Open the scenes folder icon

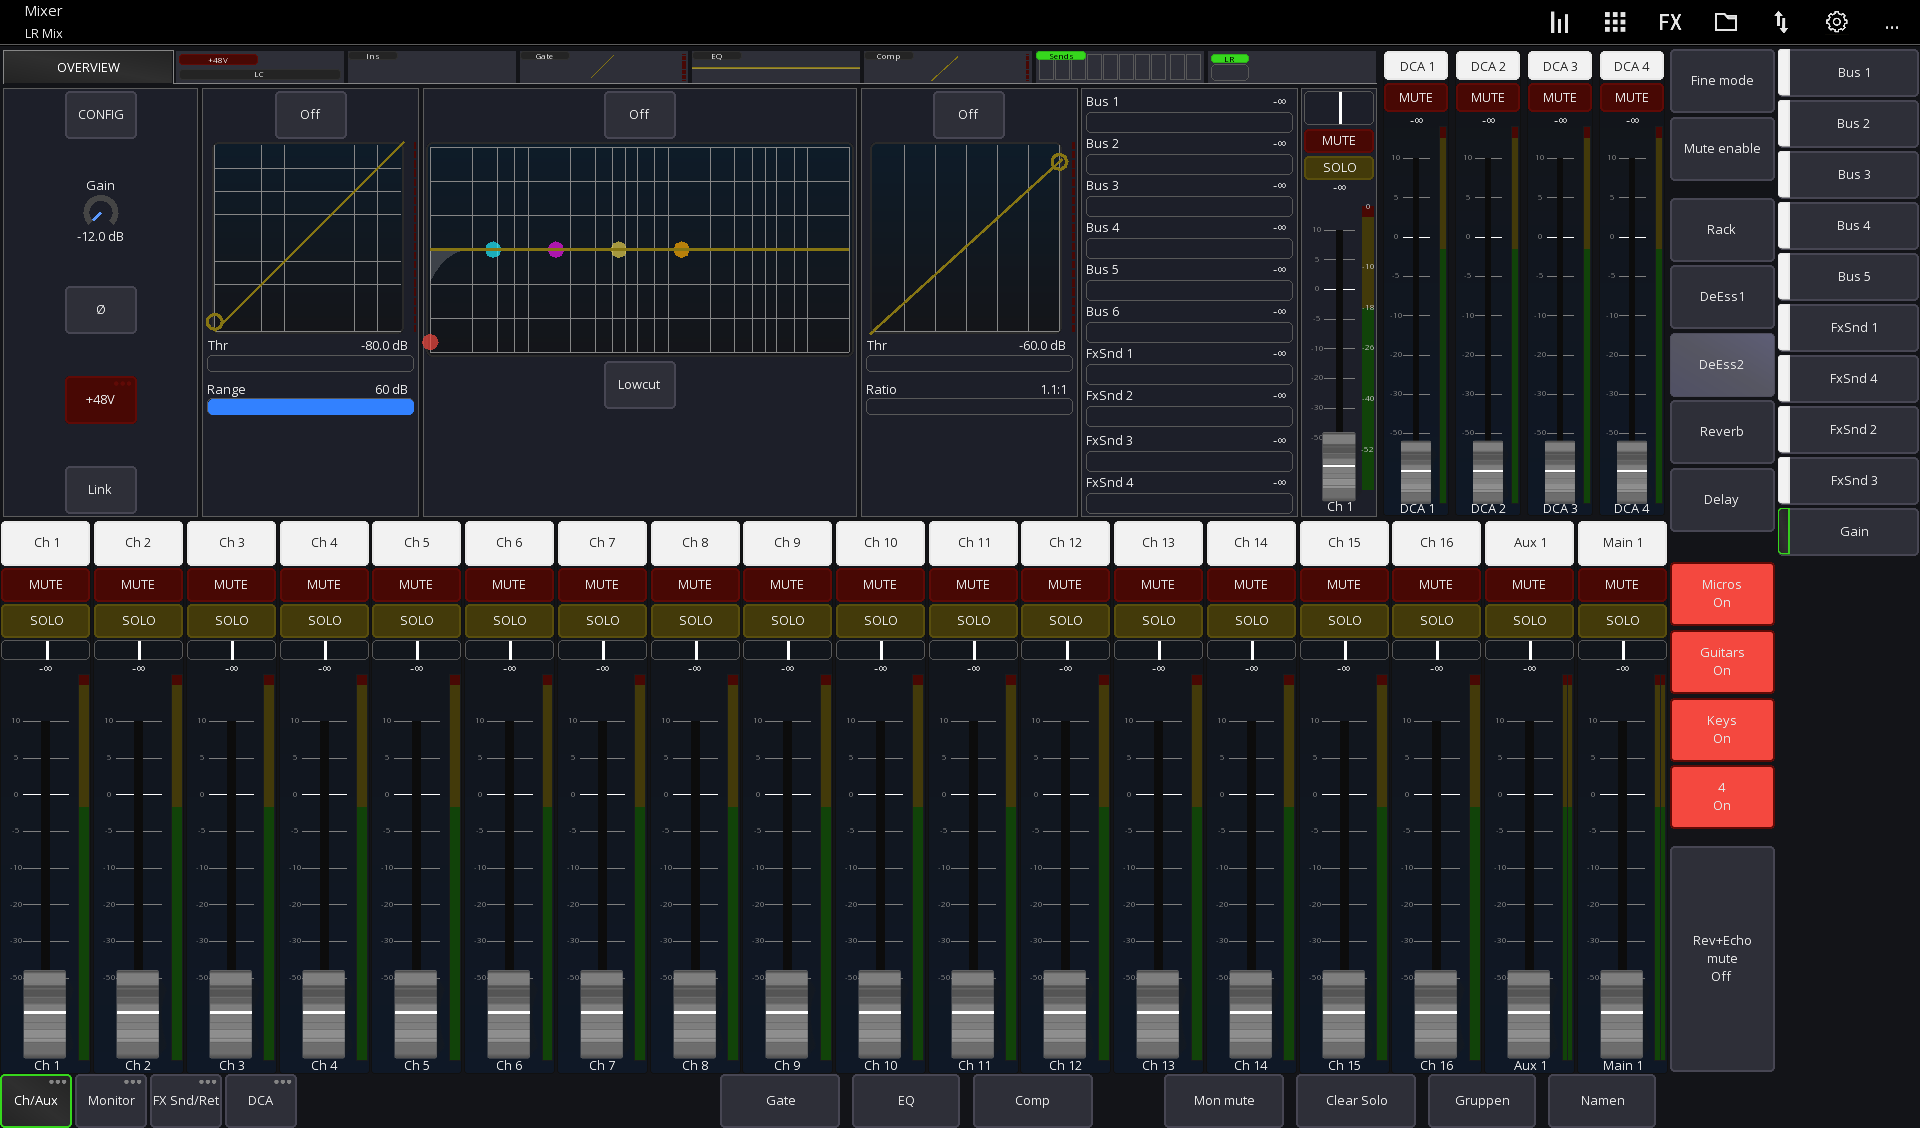click(x=1725, y=21)
